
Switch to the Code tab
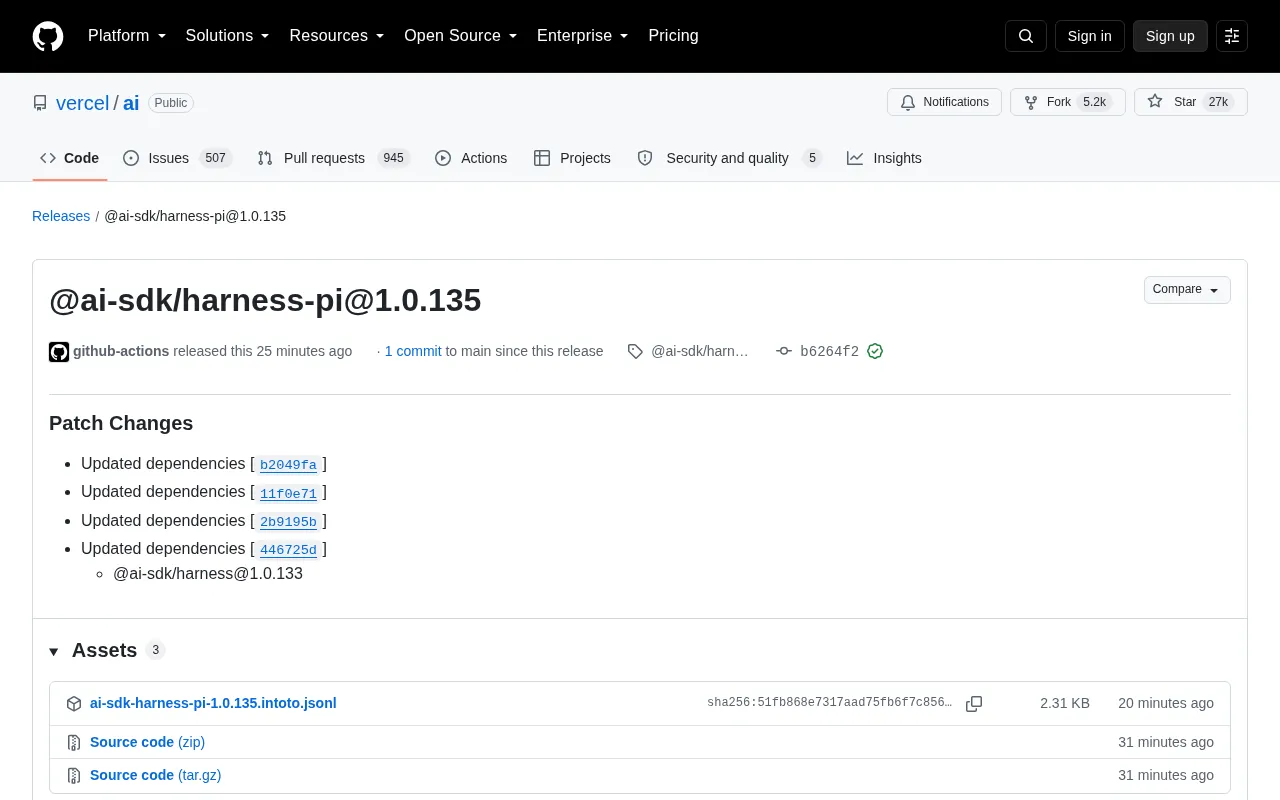pos(70,158)
